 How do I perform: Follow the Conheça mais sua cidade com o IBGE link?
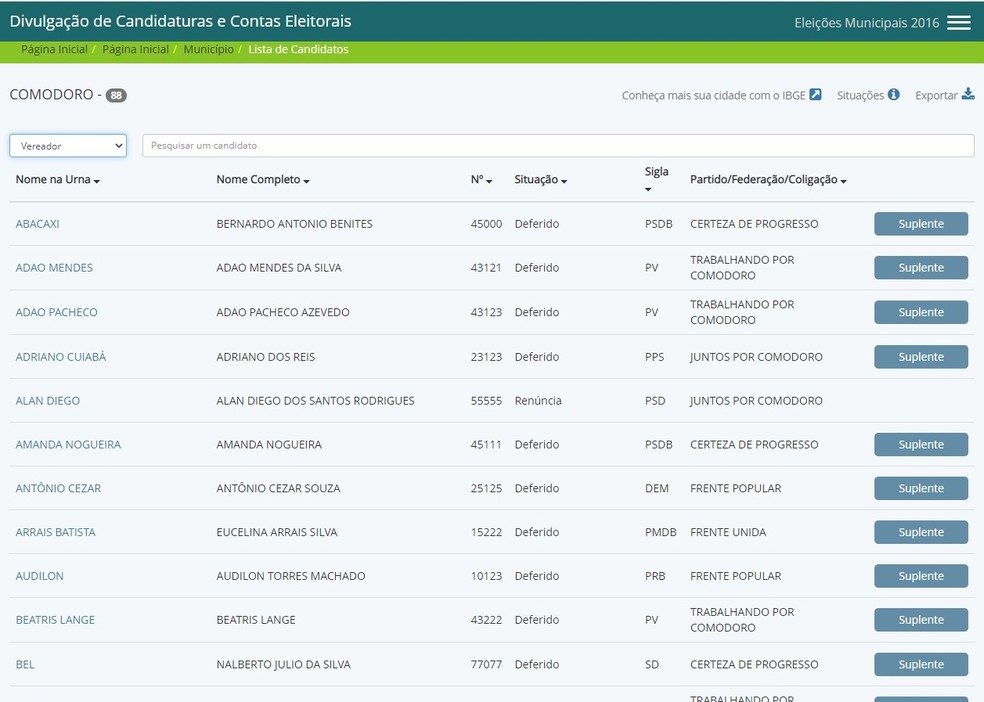pos(712,94)
